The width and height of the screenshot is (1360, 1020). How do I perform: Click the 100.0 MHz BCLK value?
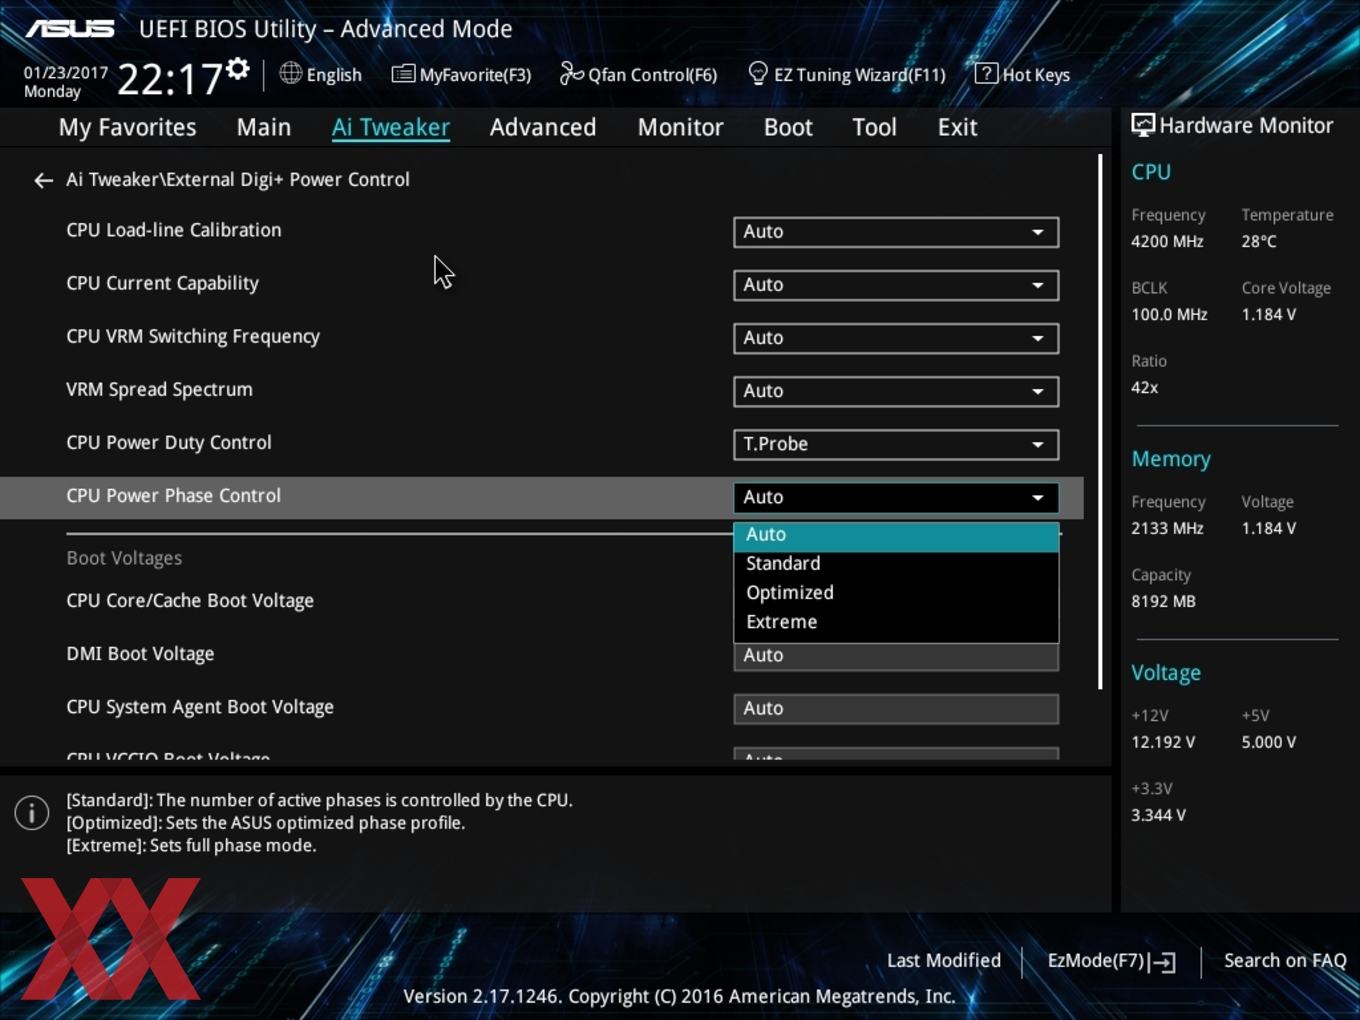1169,315
